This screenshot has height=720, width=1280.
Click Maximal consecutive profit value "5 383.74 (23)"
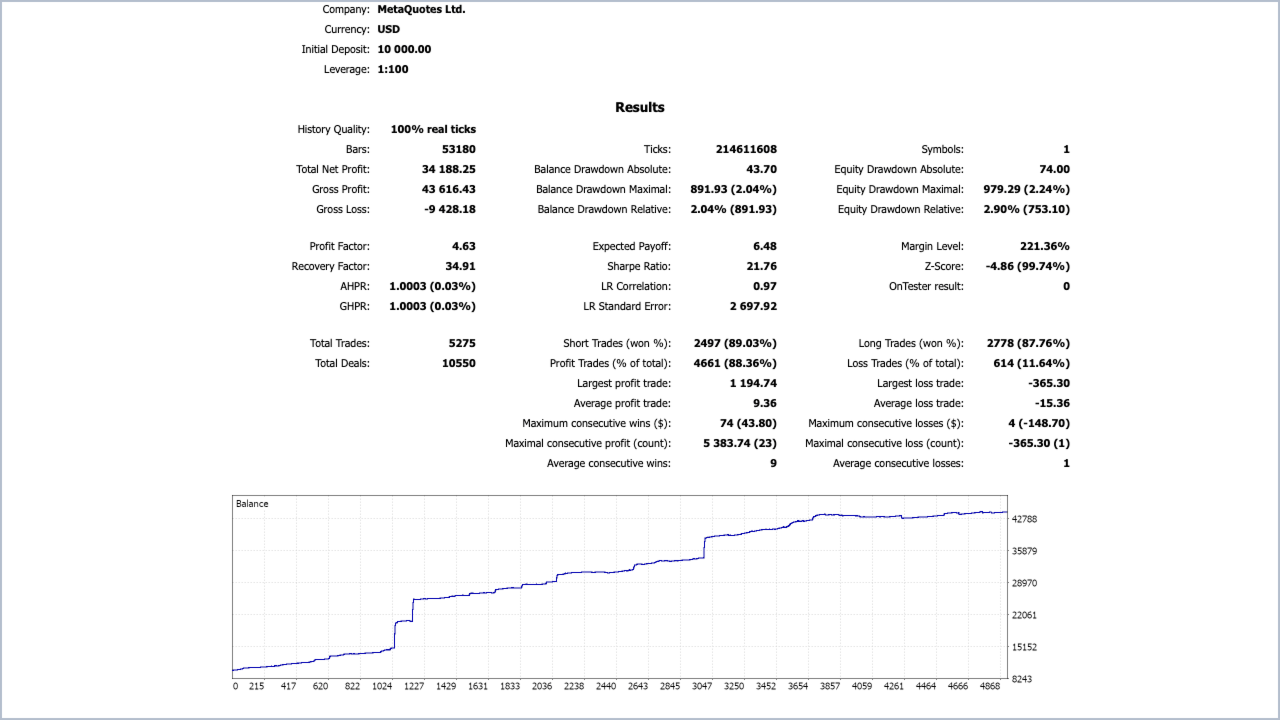(x=740, y=443)
